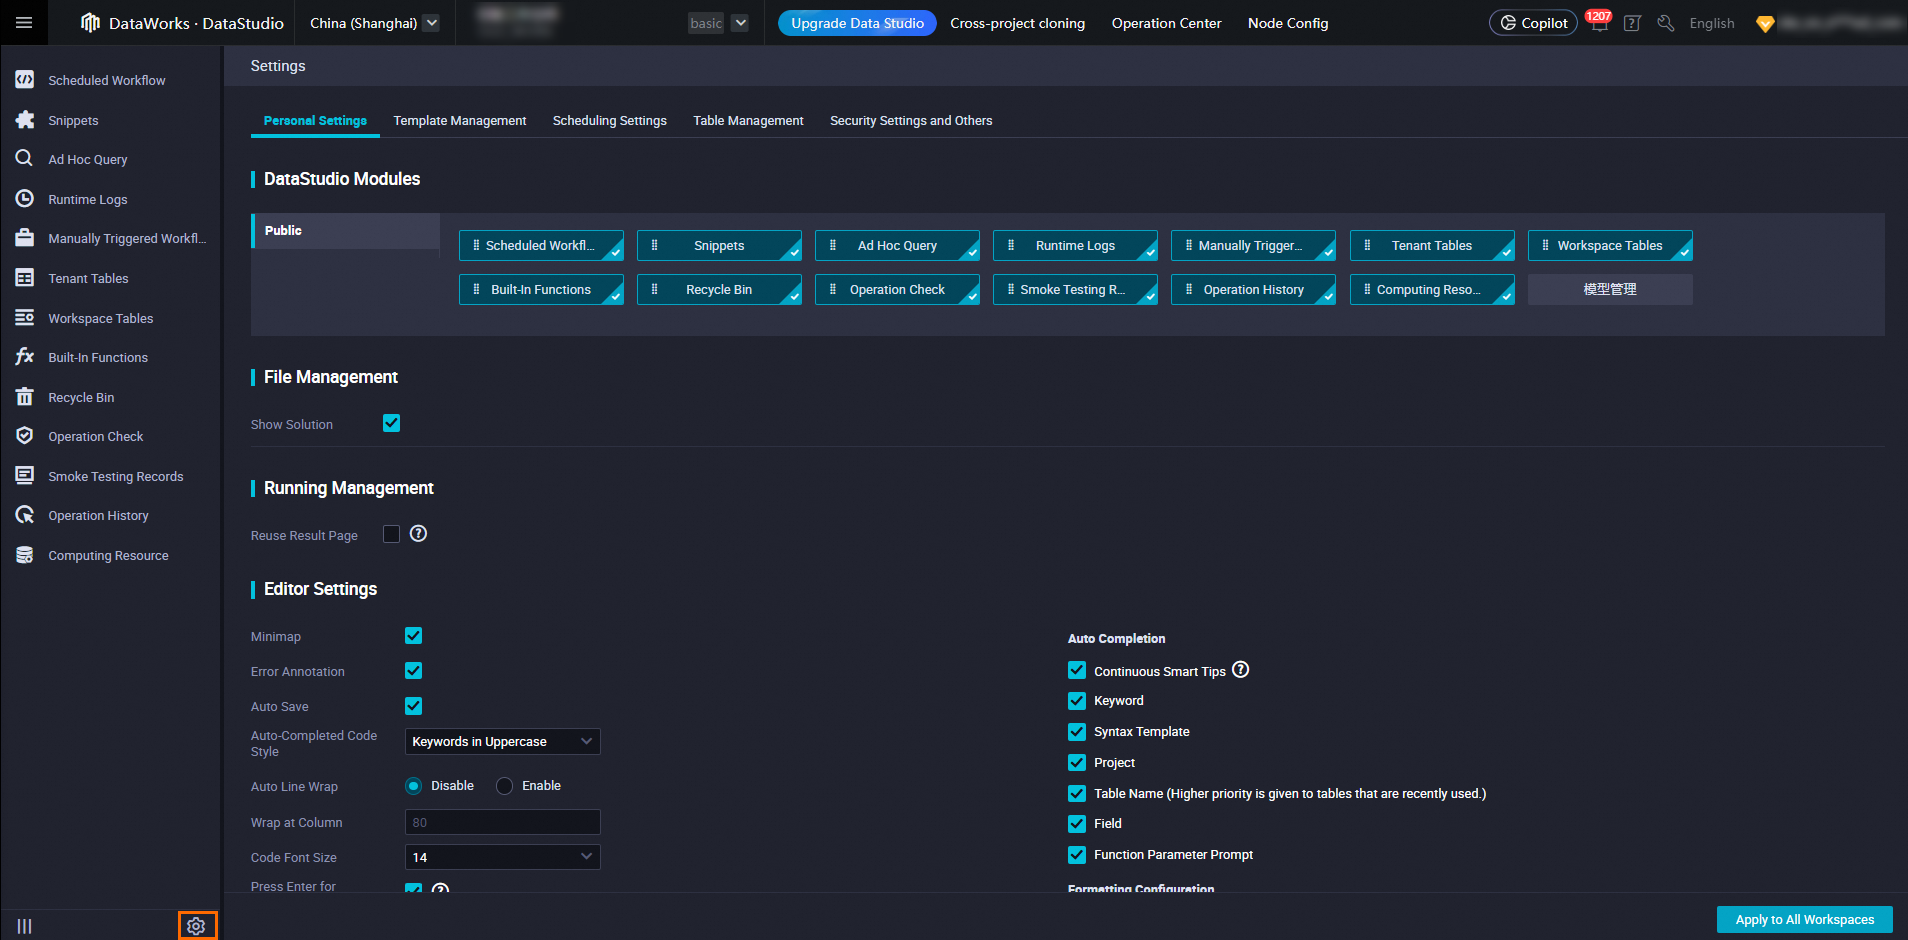Go to Operation Center
The width and height of the screenshot is (1908, 940).
[x=1166, y=23]
